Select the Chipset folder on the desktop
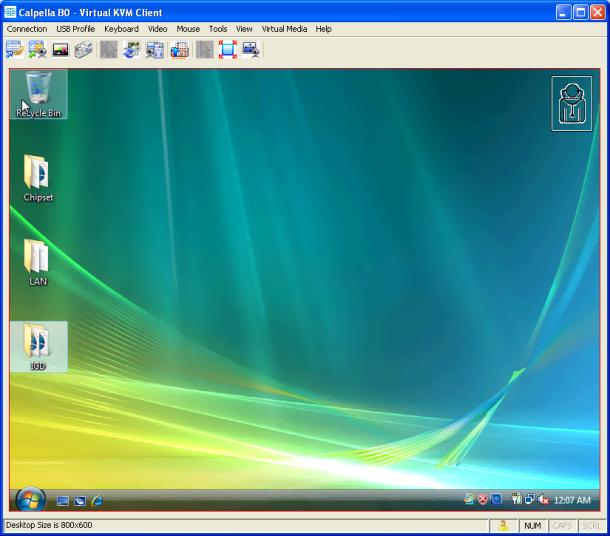 [x=38, y=178]
